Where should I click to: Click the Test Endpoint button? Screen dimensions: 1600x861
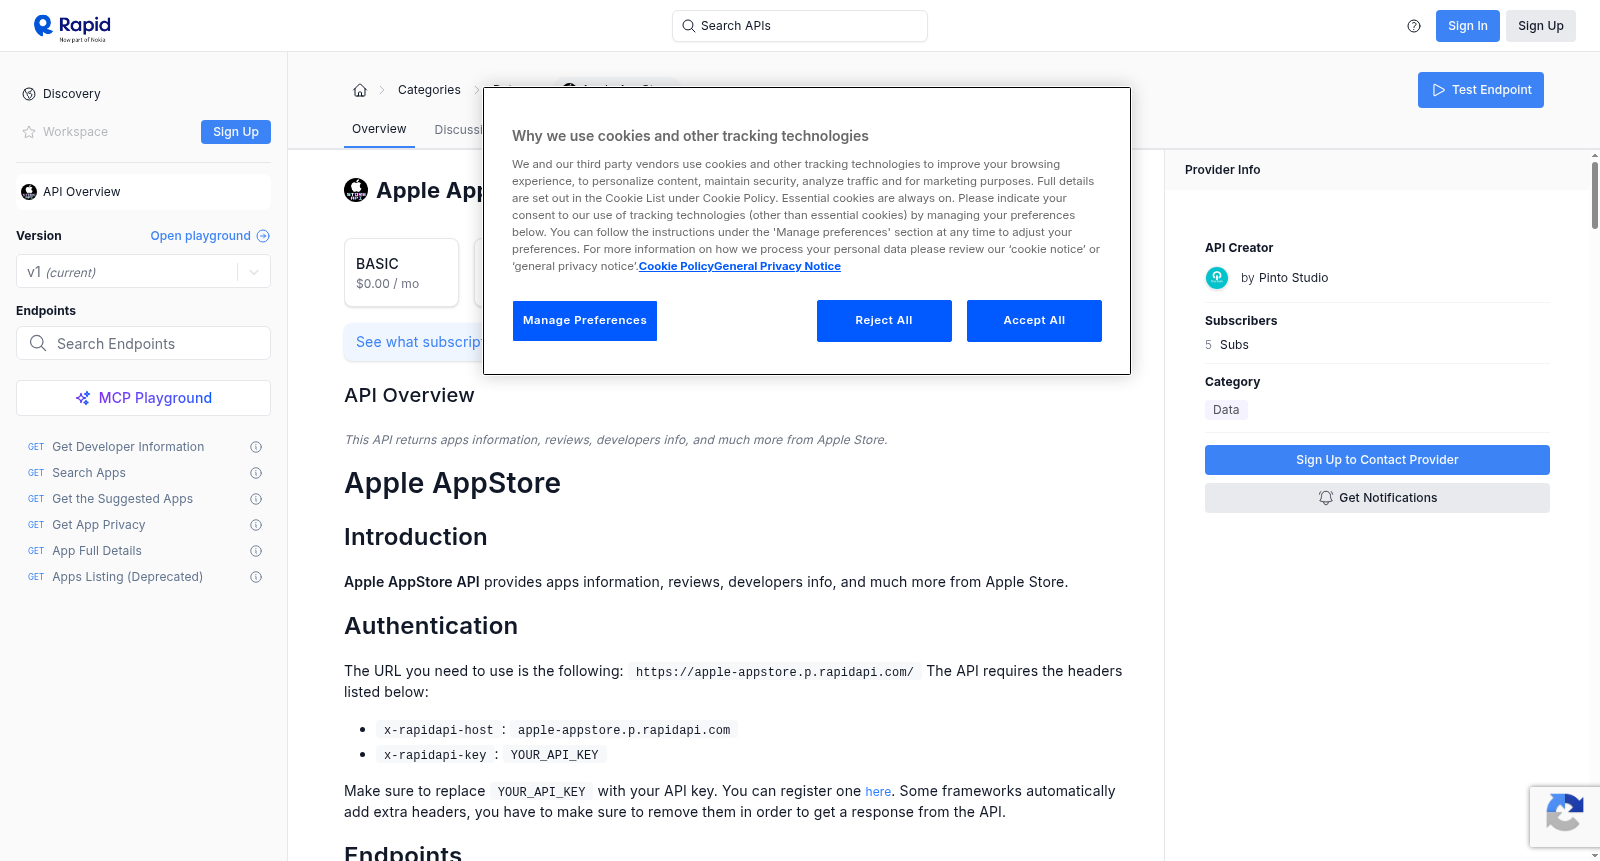click(1481, 90)
